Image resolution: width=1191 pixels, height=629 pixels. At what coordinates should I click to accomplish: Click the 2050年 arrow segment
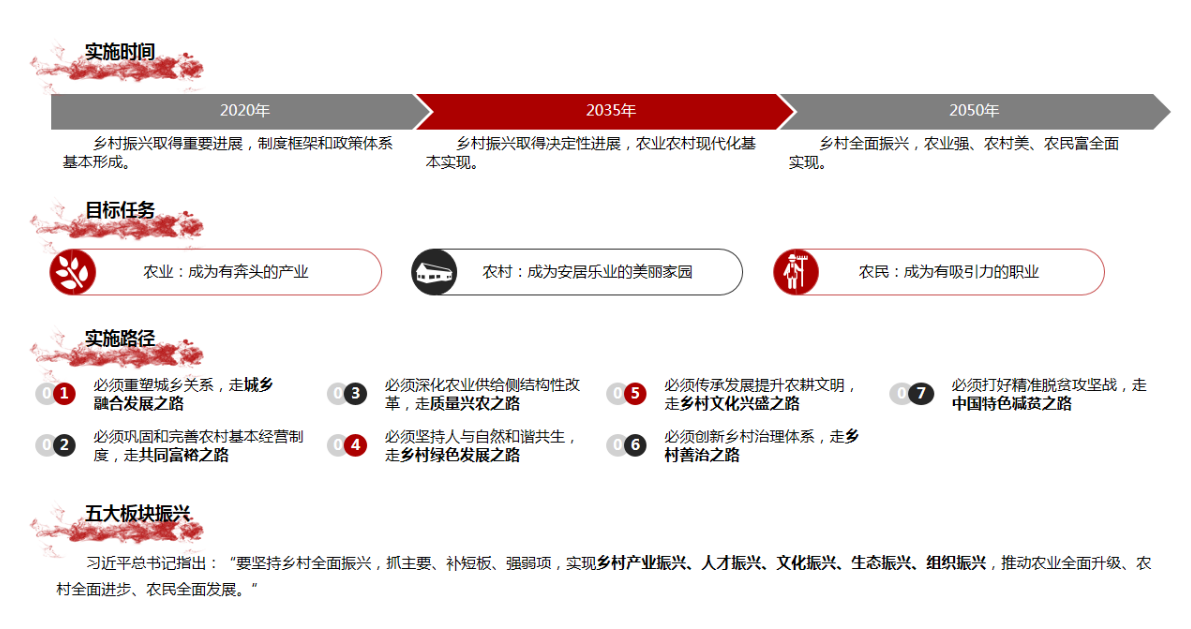point(975,111)
